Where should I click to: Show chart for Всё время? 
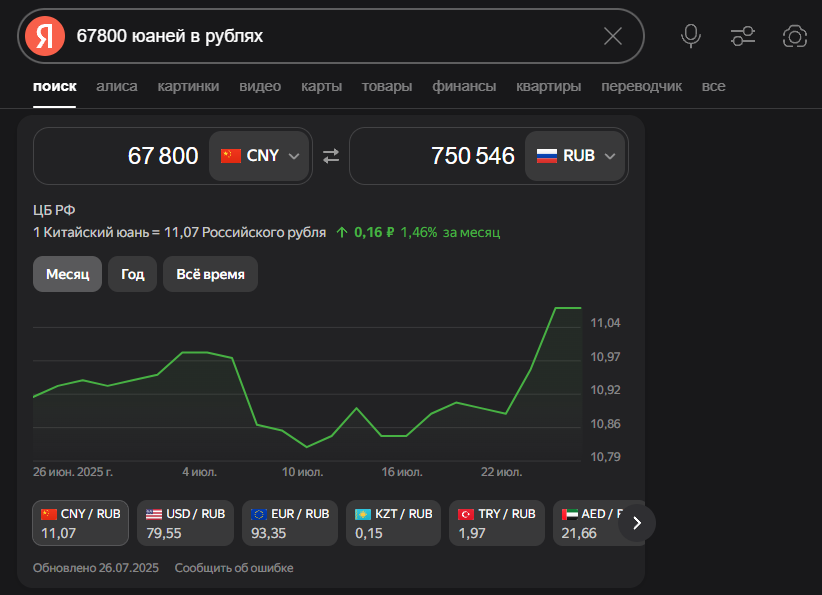pos(210,274)
